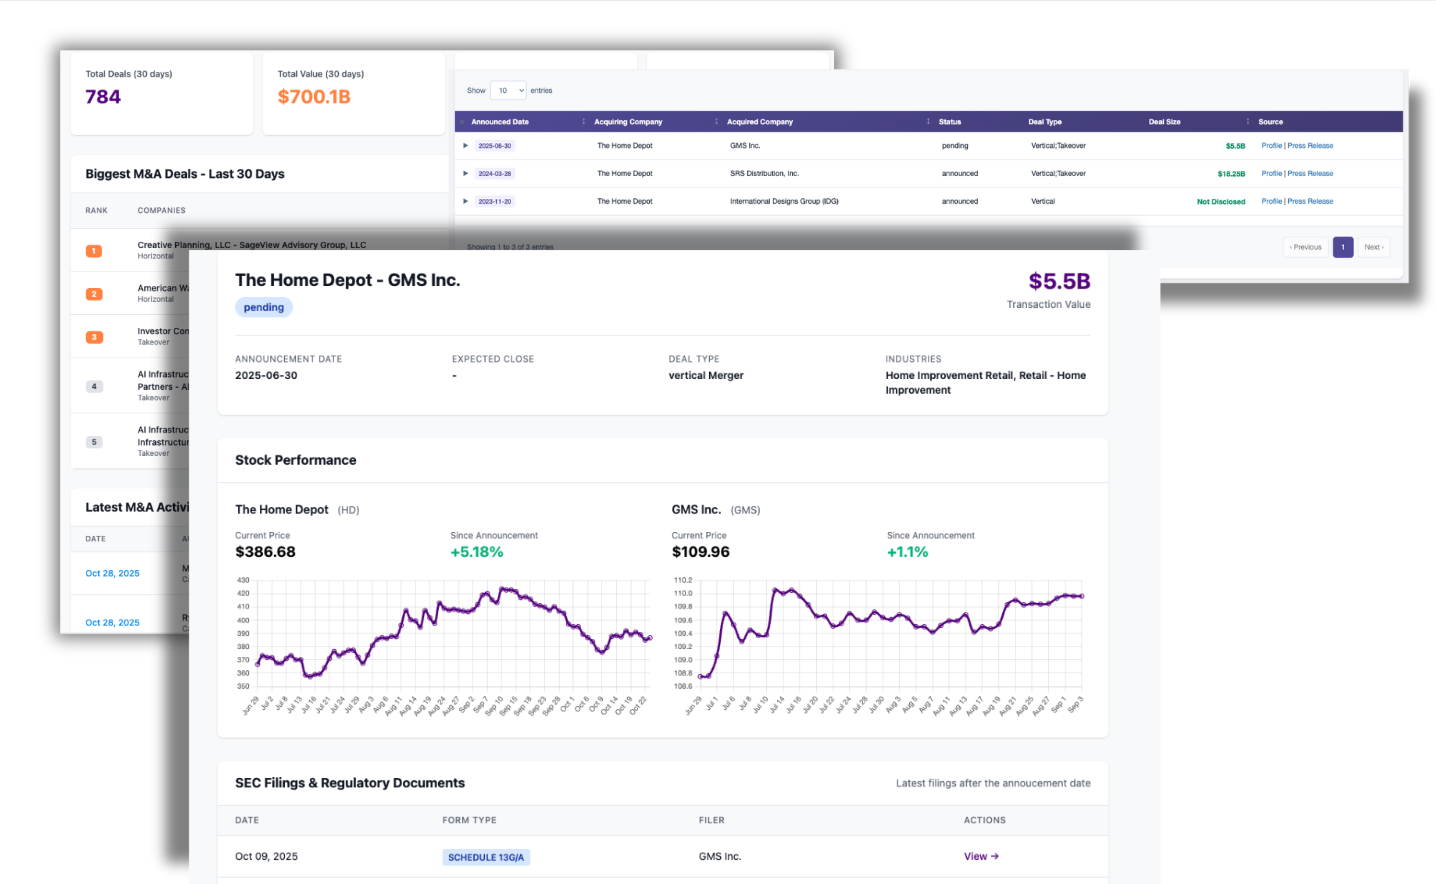View the SCHEDULE 13G/A filing
1436x884 pixels.
pyautogui.click(x=978, y=857)
